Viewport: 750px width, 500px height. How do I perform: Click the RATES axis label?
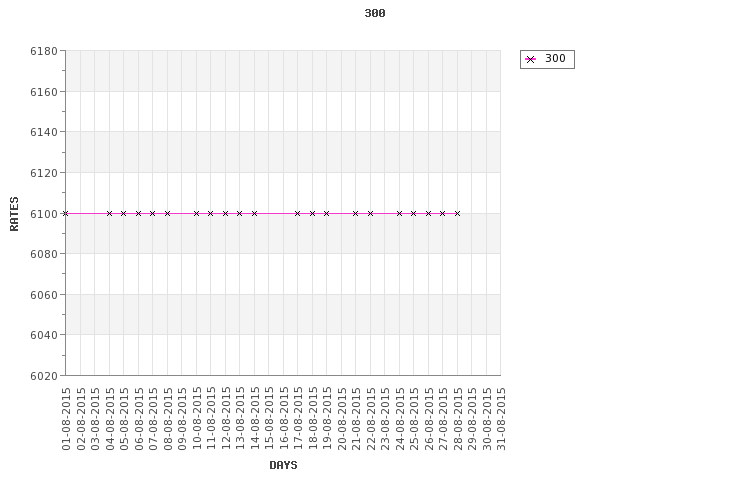14,214
